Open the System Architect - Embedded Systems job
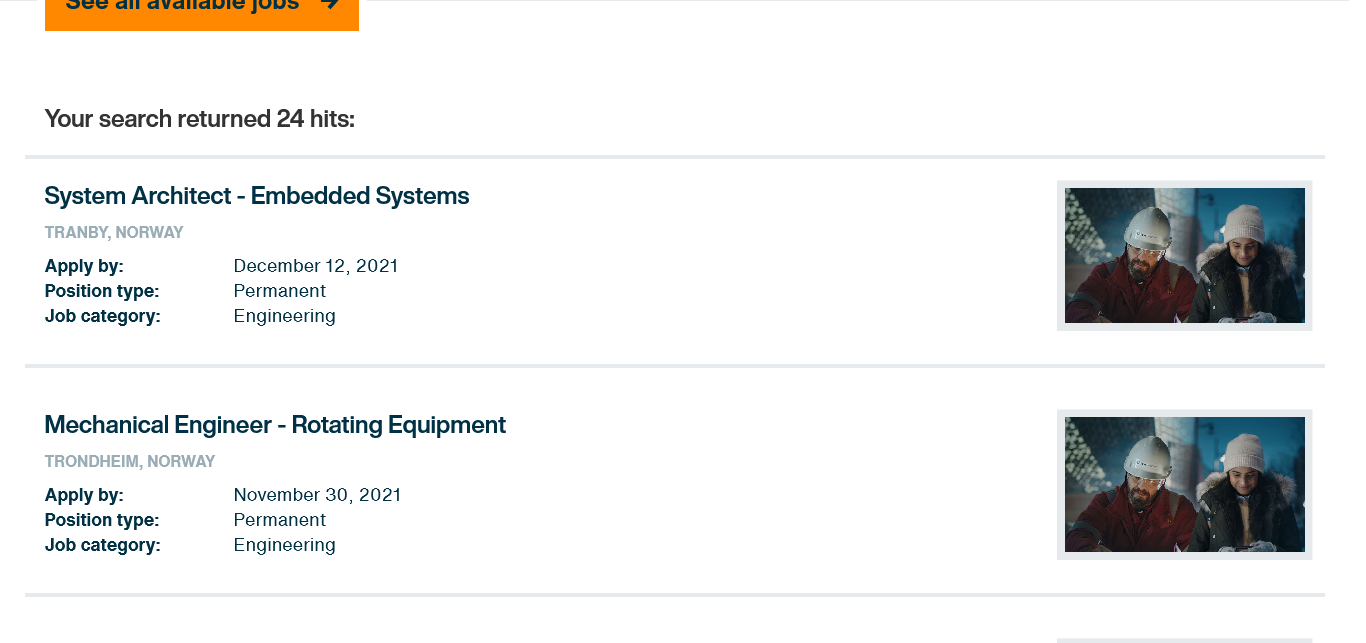Image resolution: width=1366 pixels, height=643 pixels. (257, 196)
